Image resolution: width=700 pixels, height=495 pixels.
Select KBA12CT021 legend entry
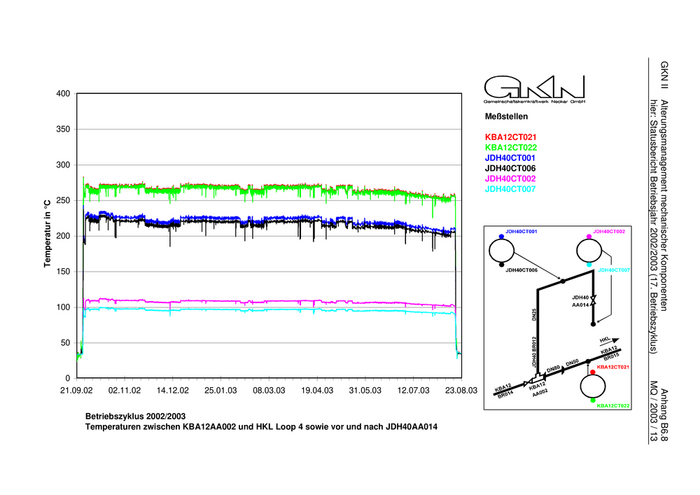point(511,137)
